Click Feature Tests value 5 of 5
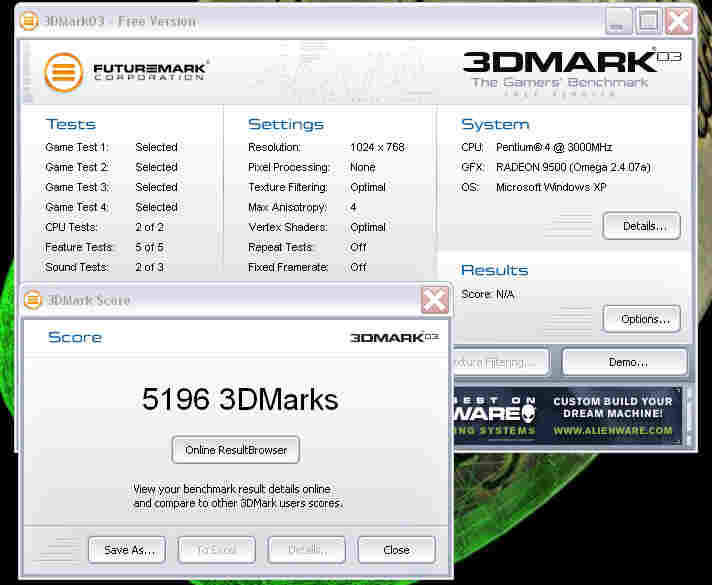This screenshot has height=585, width=712. 149,247
